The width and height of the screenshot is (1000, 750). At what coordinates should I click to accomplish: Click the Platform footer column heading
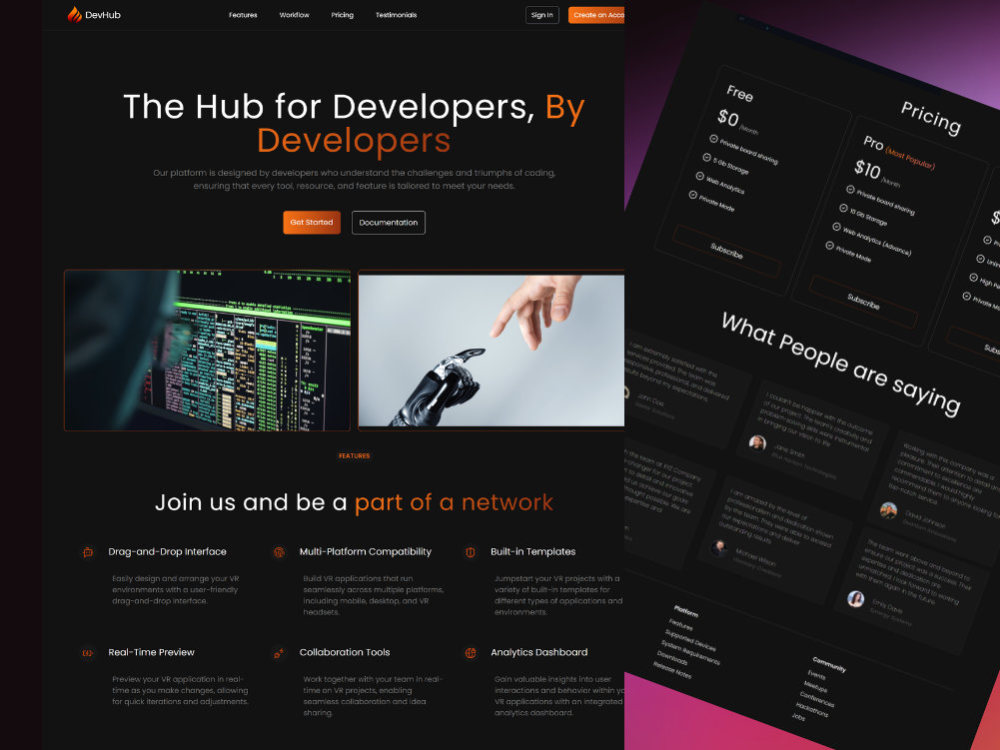click(686, 612)
